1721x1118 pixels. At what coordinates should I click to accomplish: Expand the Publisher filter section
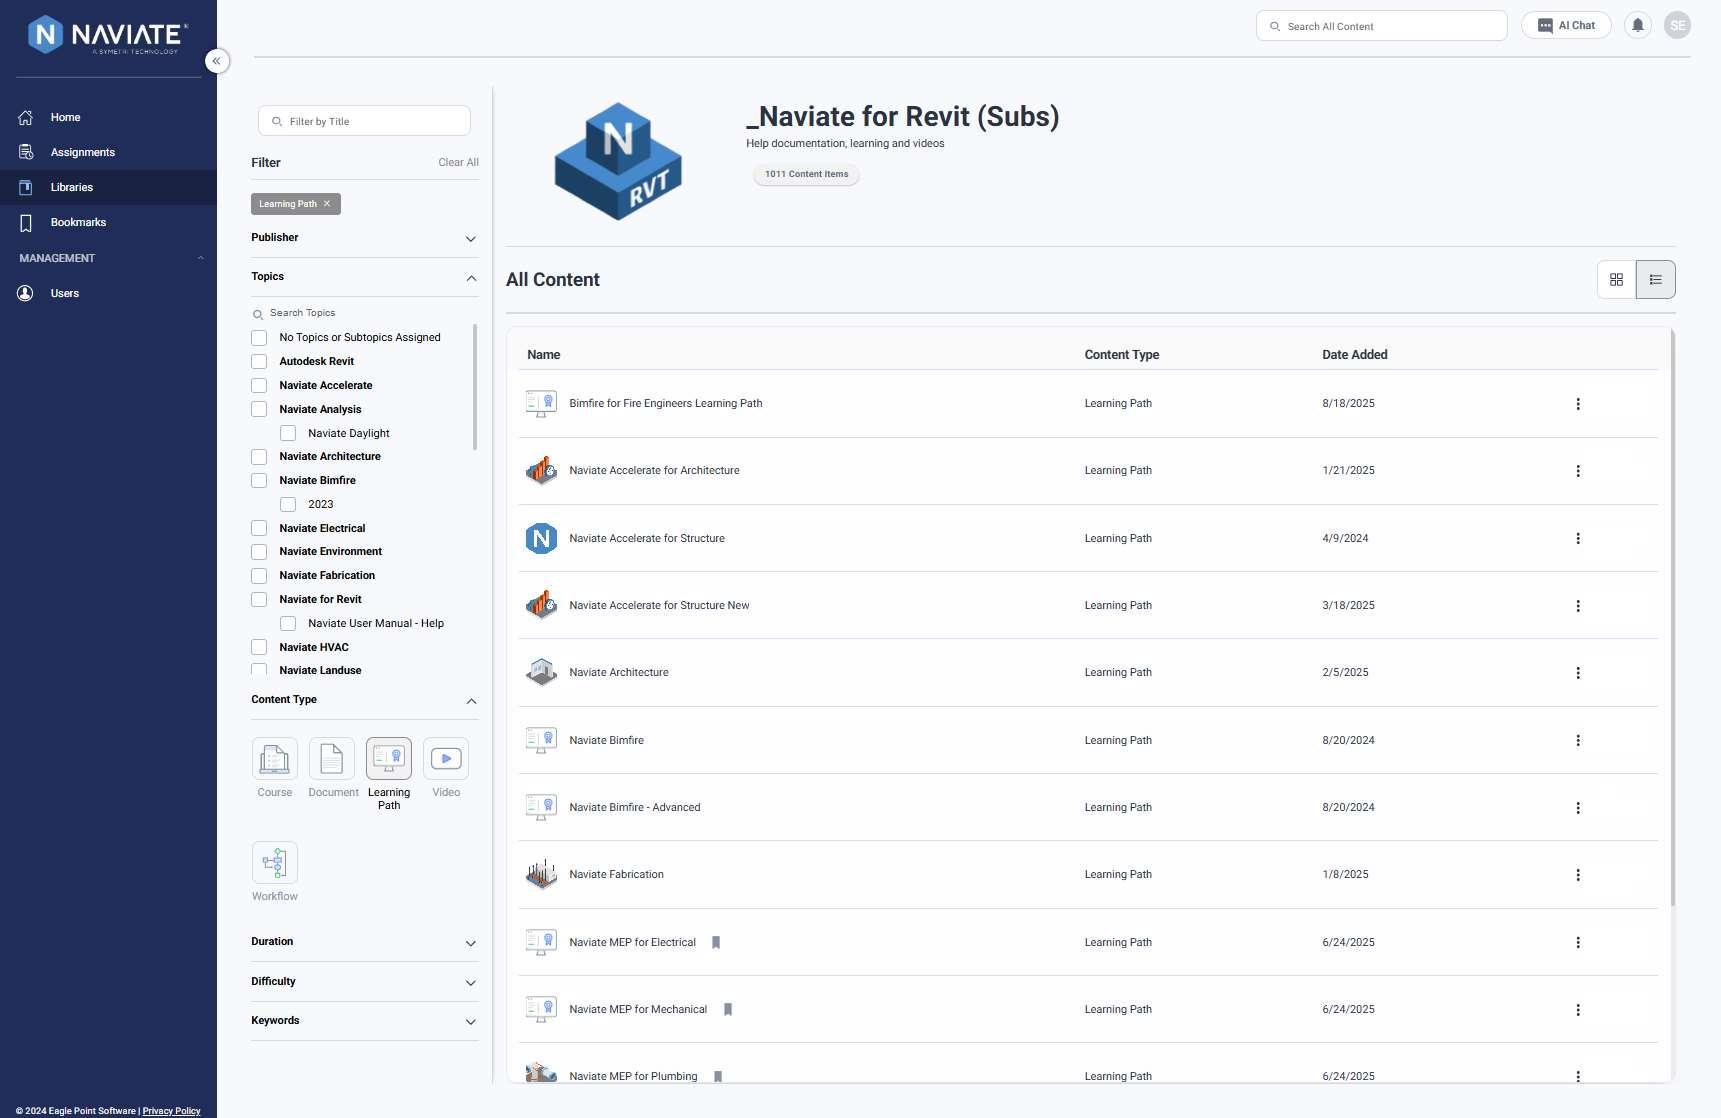click(x=471, y=239)
